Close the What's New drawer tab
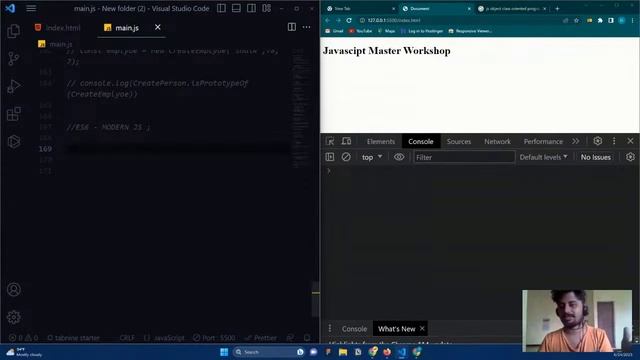Screen dimensions: 640x360 pyautogui.click(x=422, y=329)
